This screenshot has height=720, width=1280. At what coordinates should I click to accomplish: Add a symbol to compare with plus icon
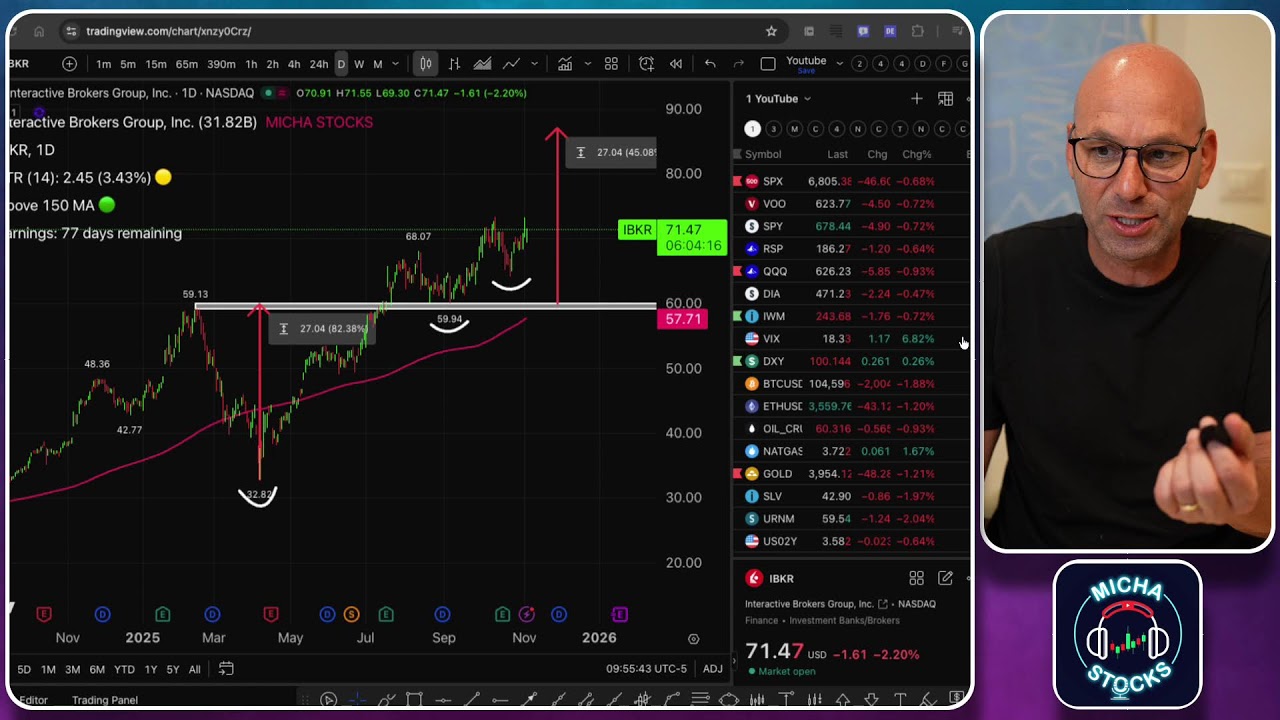[69, 64]
